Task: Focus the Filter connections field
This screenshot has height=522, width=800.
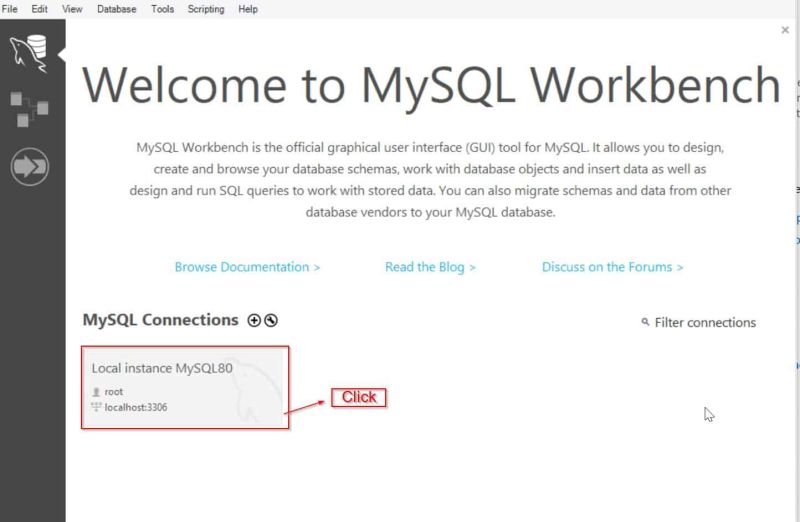Action: (x=705, y=322)
